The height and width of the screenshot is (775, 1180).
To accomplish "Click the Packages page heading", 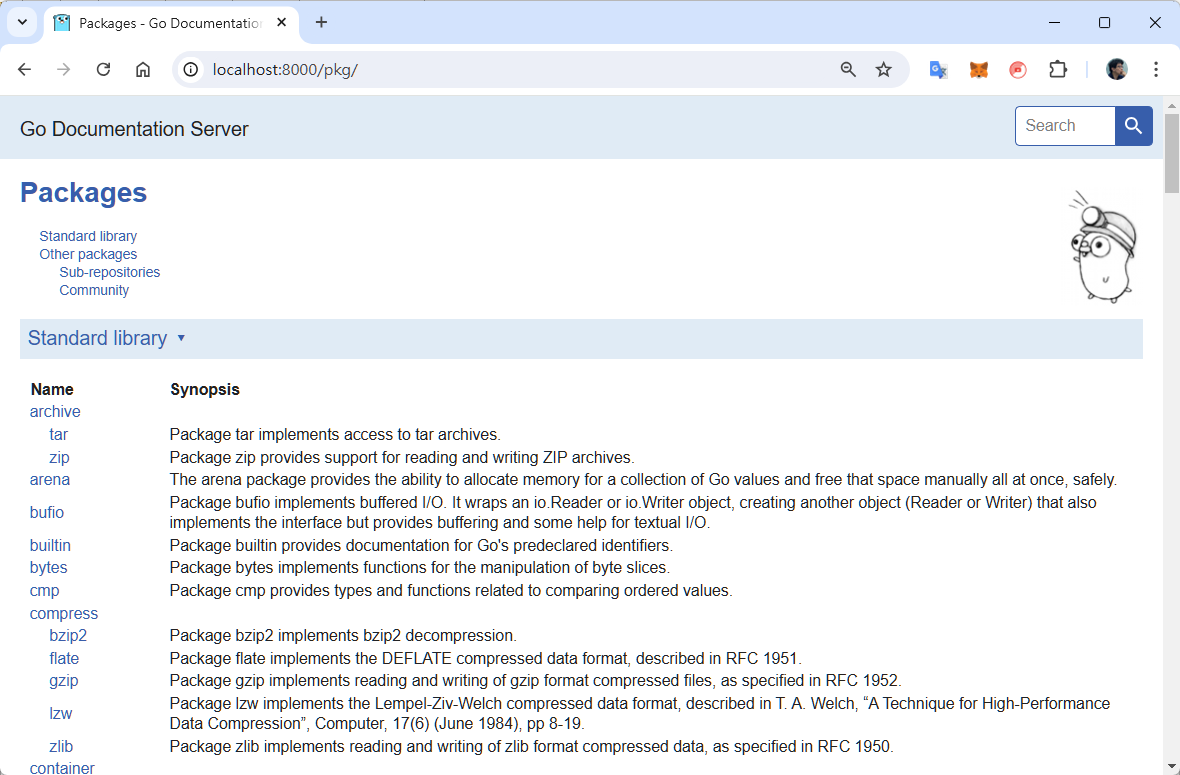I will pos(84,193).
